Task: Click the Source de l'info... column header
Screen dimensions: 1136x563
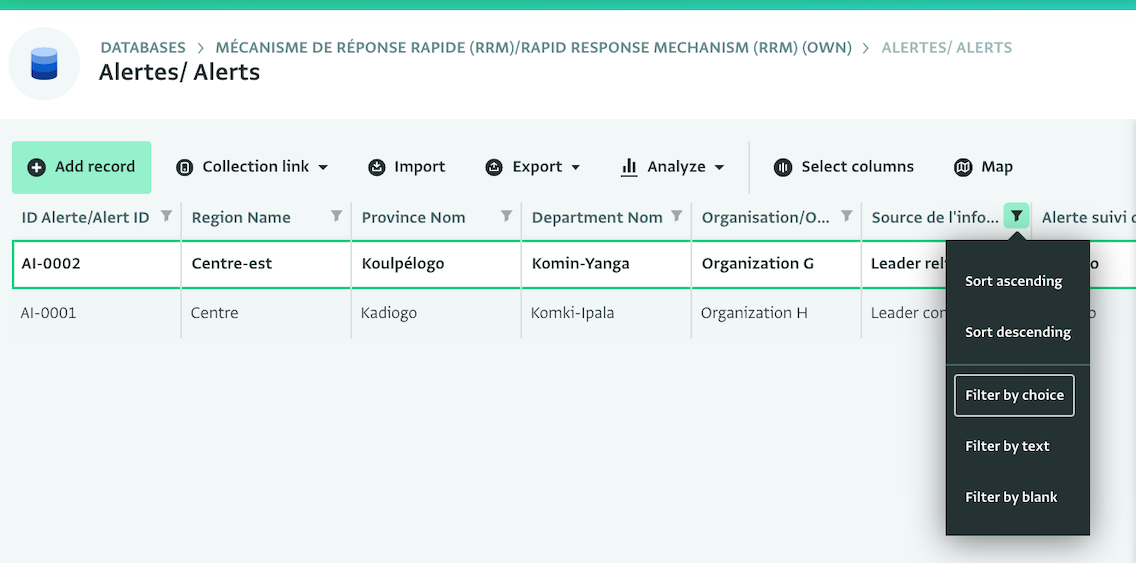Action: 935,217
